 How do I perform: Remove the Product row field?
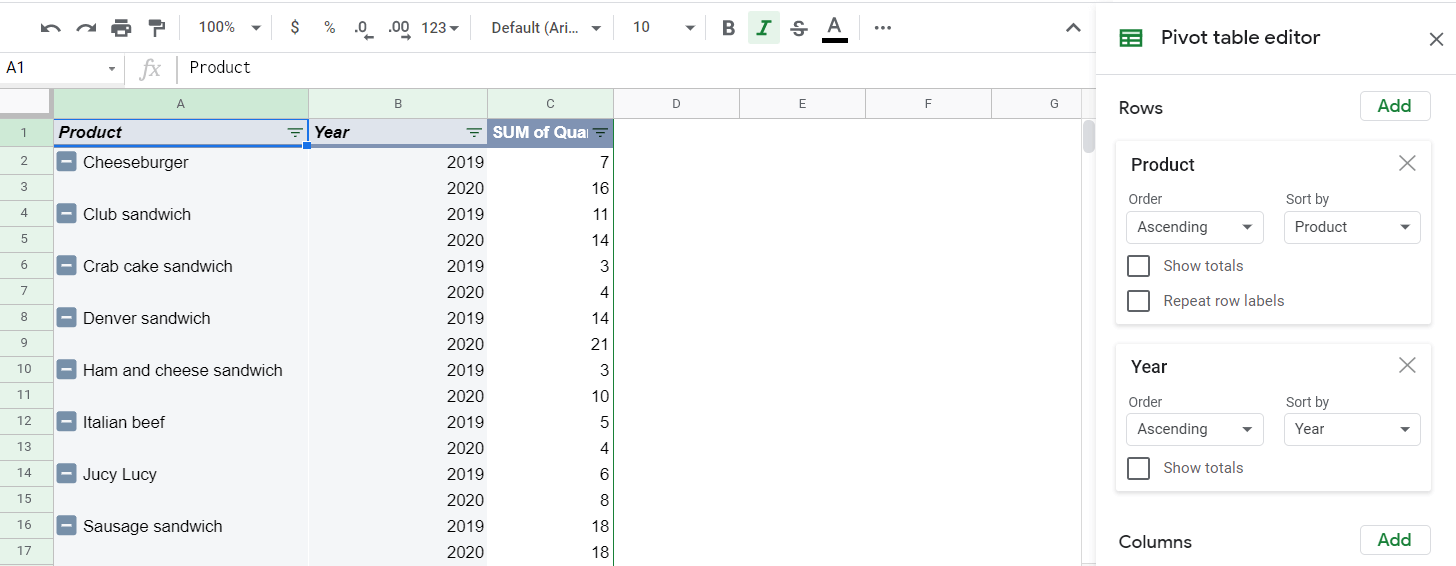(x=1407, y=163)
